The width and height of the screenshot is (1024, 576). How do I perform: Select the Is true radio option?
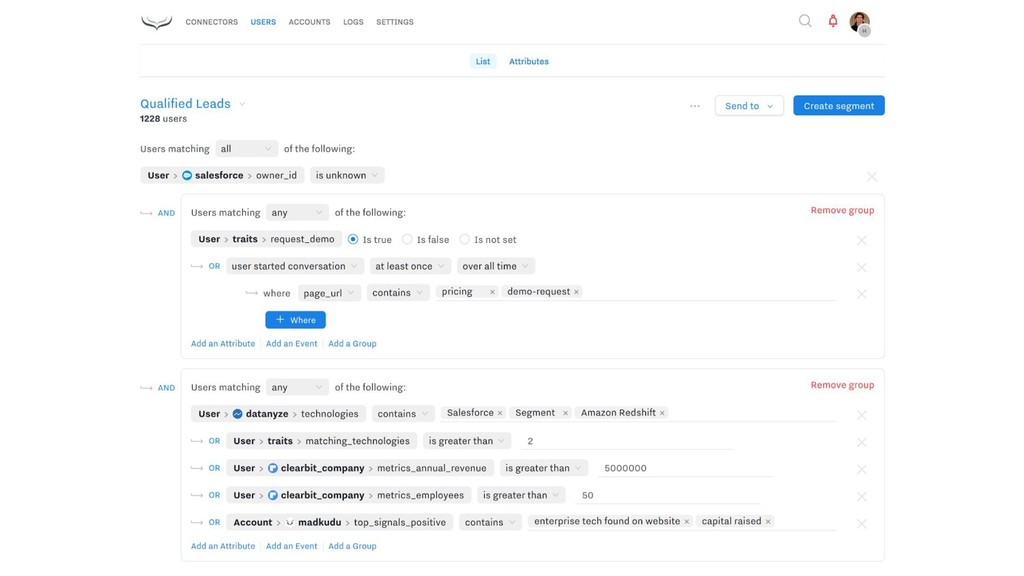click(353, 240)
